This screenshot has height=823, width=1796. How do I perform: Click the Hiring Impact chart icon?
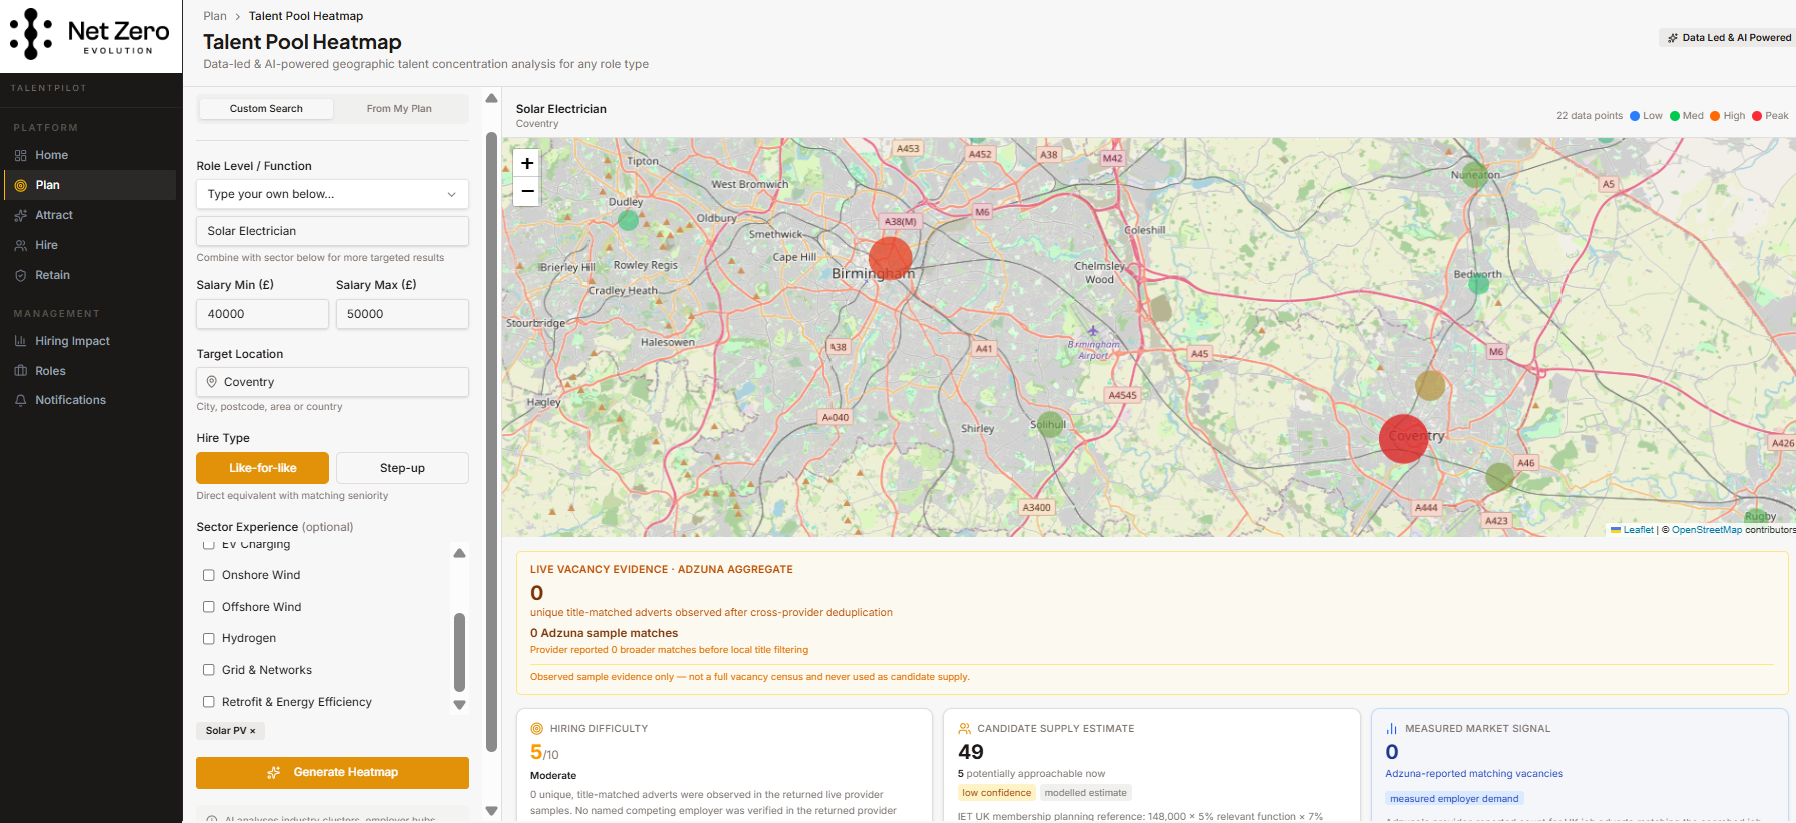tap(20, 341)
